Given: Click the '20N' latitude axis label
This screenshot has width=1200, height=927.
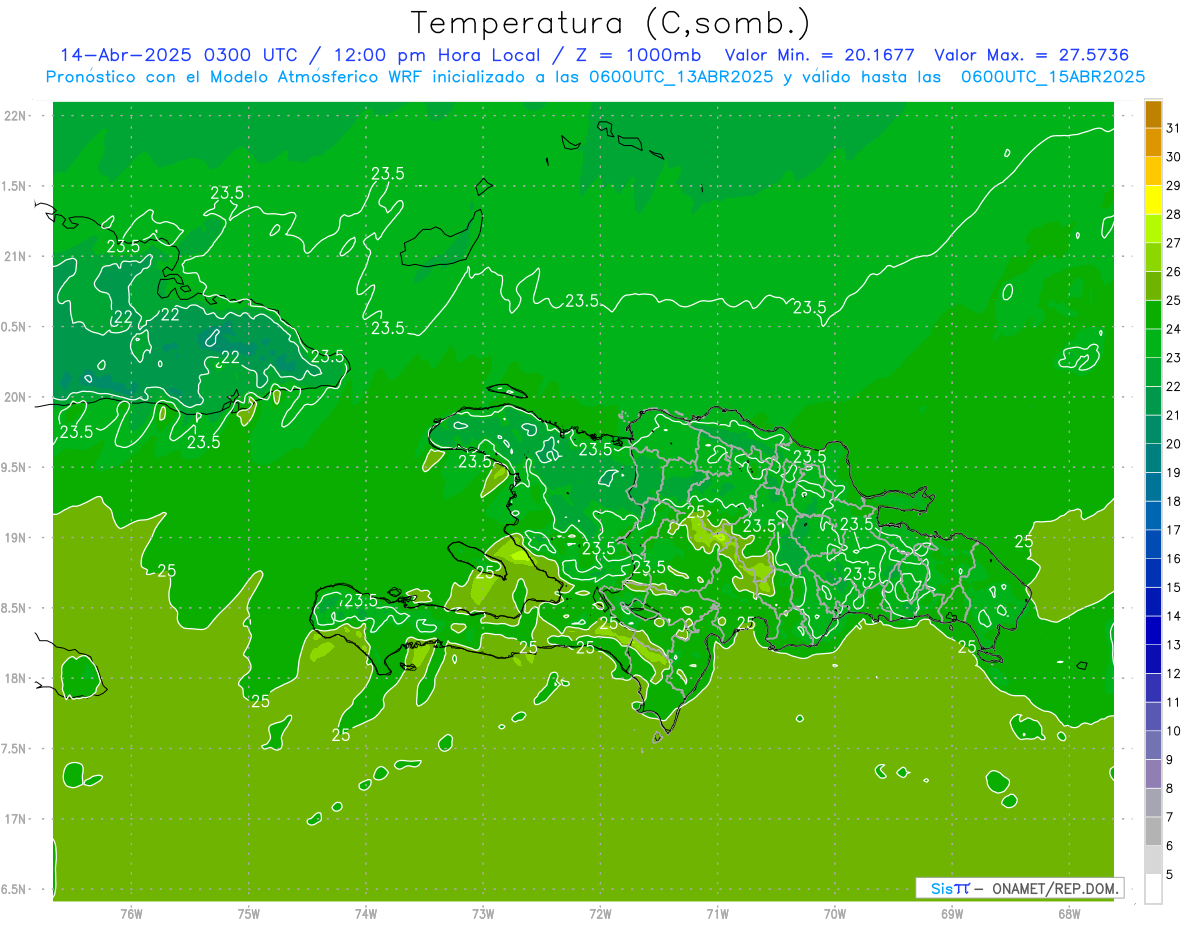Looking at the screenshot, I should pyautogui.click(x=17, y=397).
